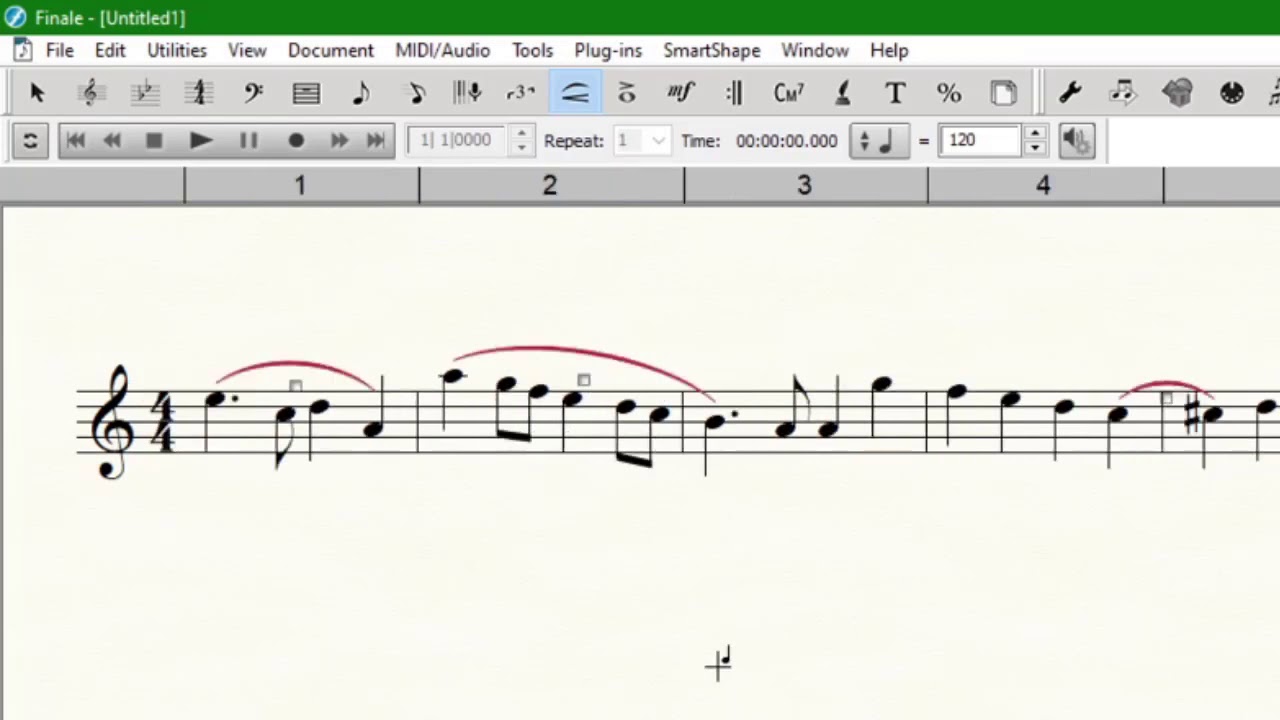The height and width of the screenshot is (720, 1280).
Task: Open the Document menu
Action: 331,50
